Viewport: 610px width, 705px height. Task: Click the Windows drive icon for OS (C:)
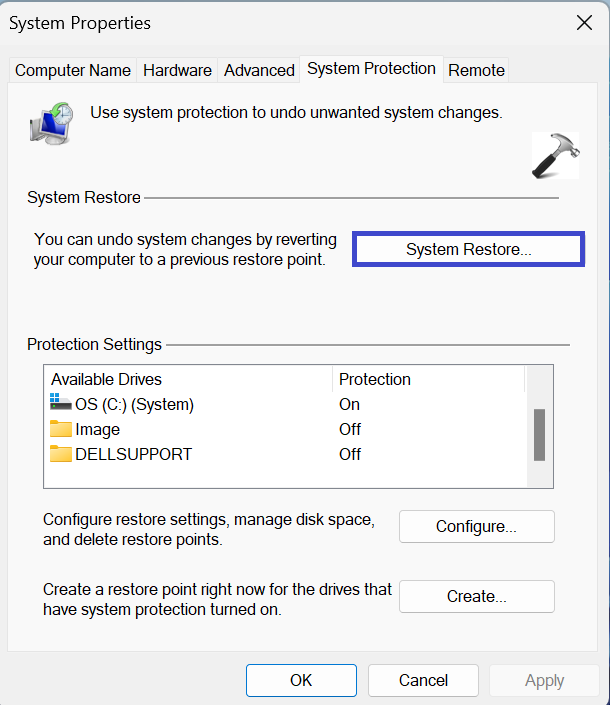coord(59,404)
